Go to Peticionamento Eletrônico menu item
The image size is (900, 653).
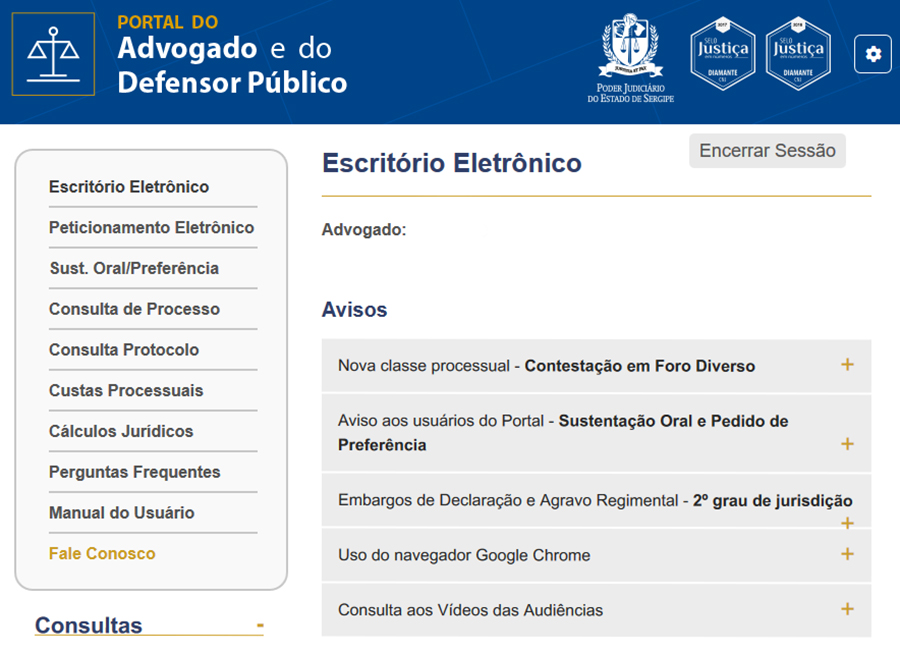pyautogui.click(x=151, y=228)
